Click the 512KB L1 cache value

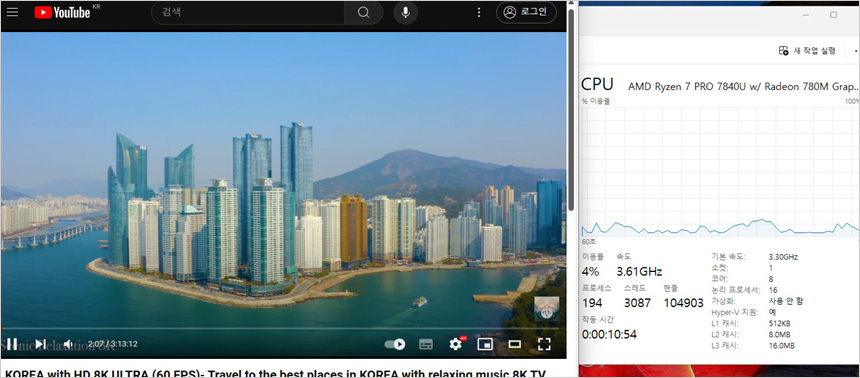(x=780, y=323)
